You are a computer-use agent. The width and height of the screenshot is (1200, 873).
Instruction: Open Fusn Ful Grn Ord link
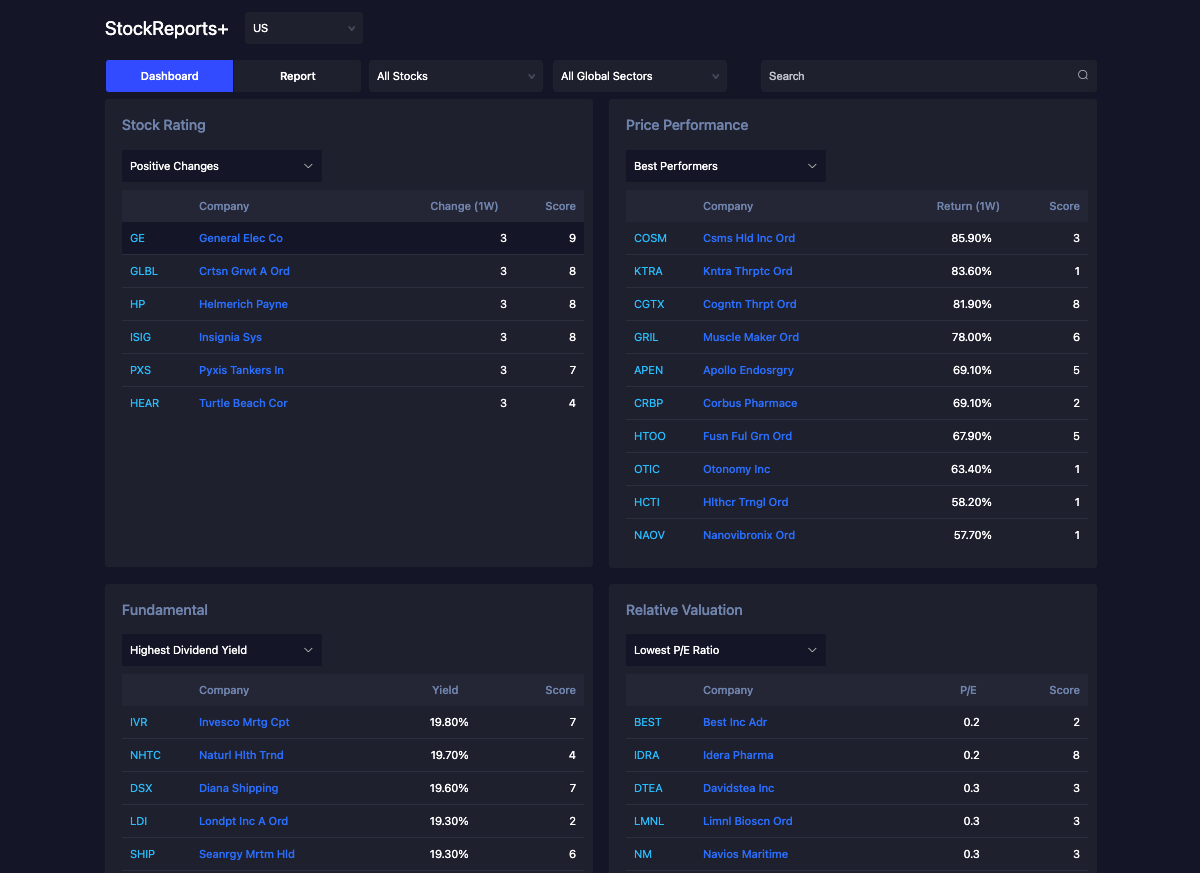tap(747, 436)
